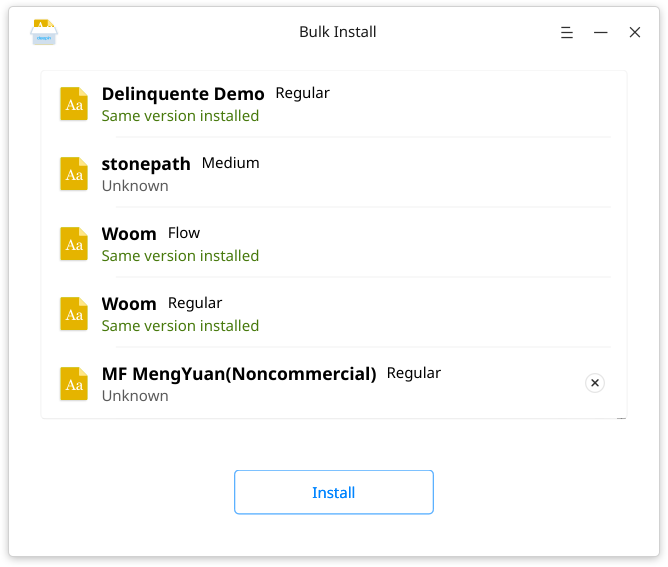668x567 pixels.
Task: Click Same version installed under Woom Flow
Action: pos(180,256)
